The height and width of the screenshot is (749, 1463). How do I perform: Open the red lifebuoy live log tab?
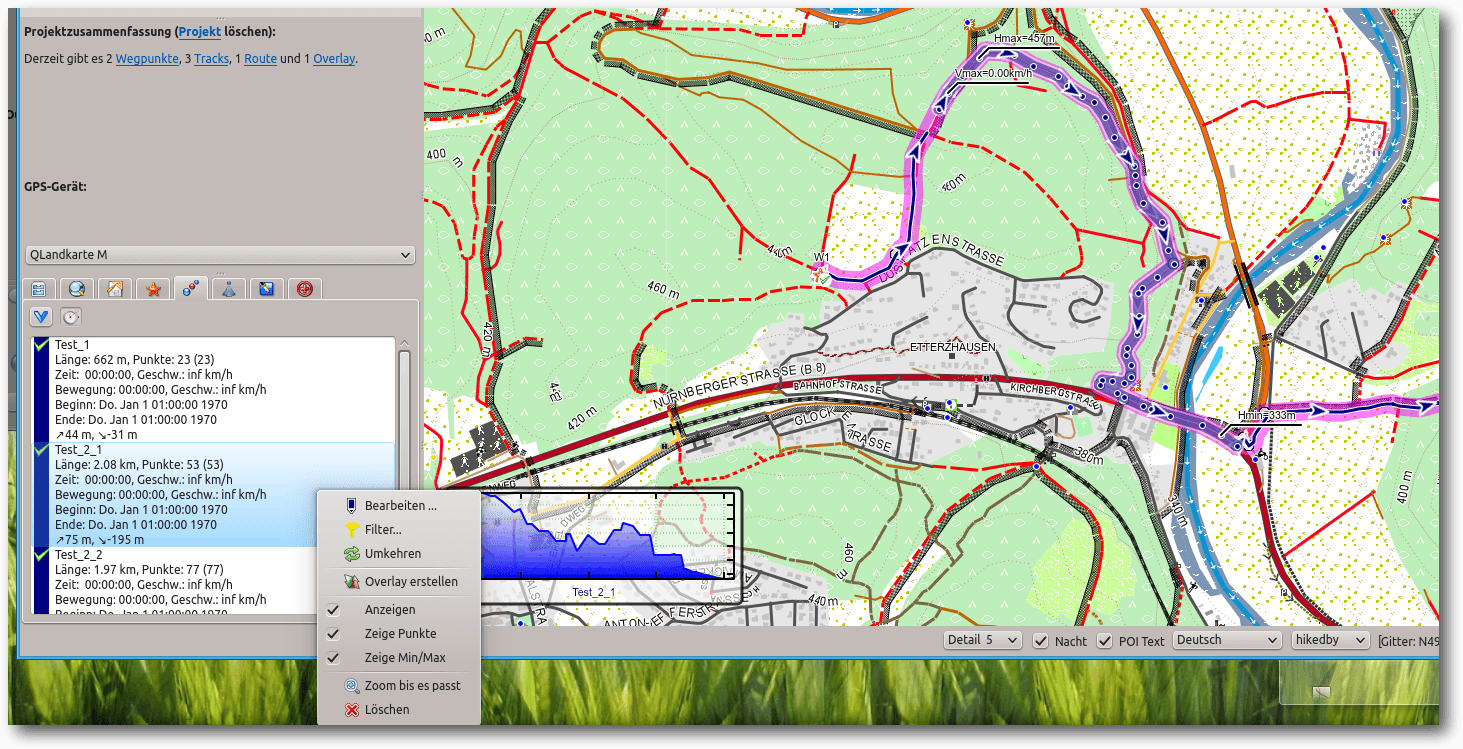[x=305, y=289]
